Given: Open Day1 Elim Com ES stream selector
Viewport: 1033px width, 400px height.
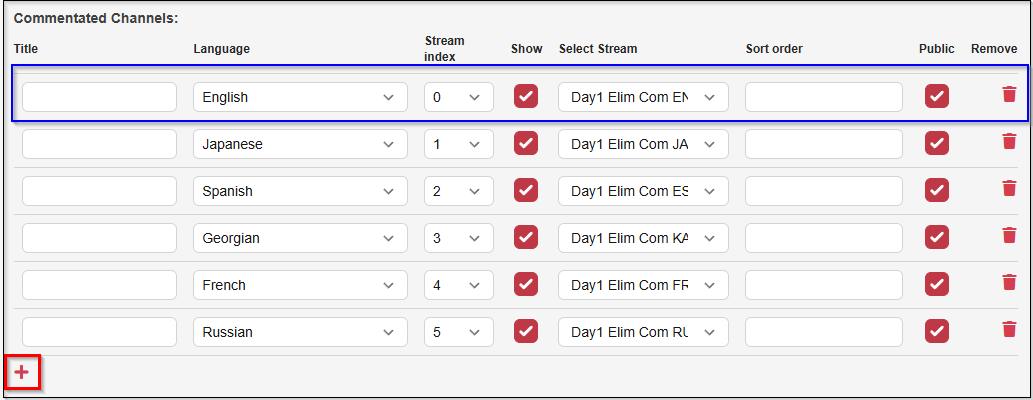Looking at the screenshot, I should pos(643,191).
